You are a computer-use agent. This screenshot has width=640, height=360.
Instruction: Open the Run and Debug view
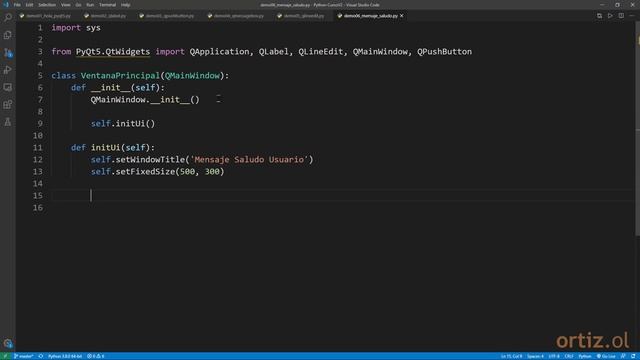pos(8,70)
